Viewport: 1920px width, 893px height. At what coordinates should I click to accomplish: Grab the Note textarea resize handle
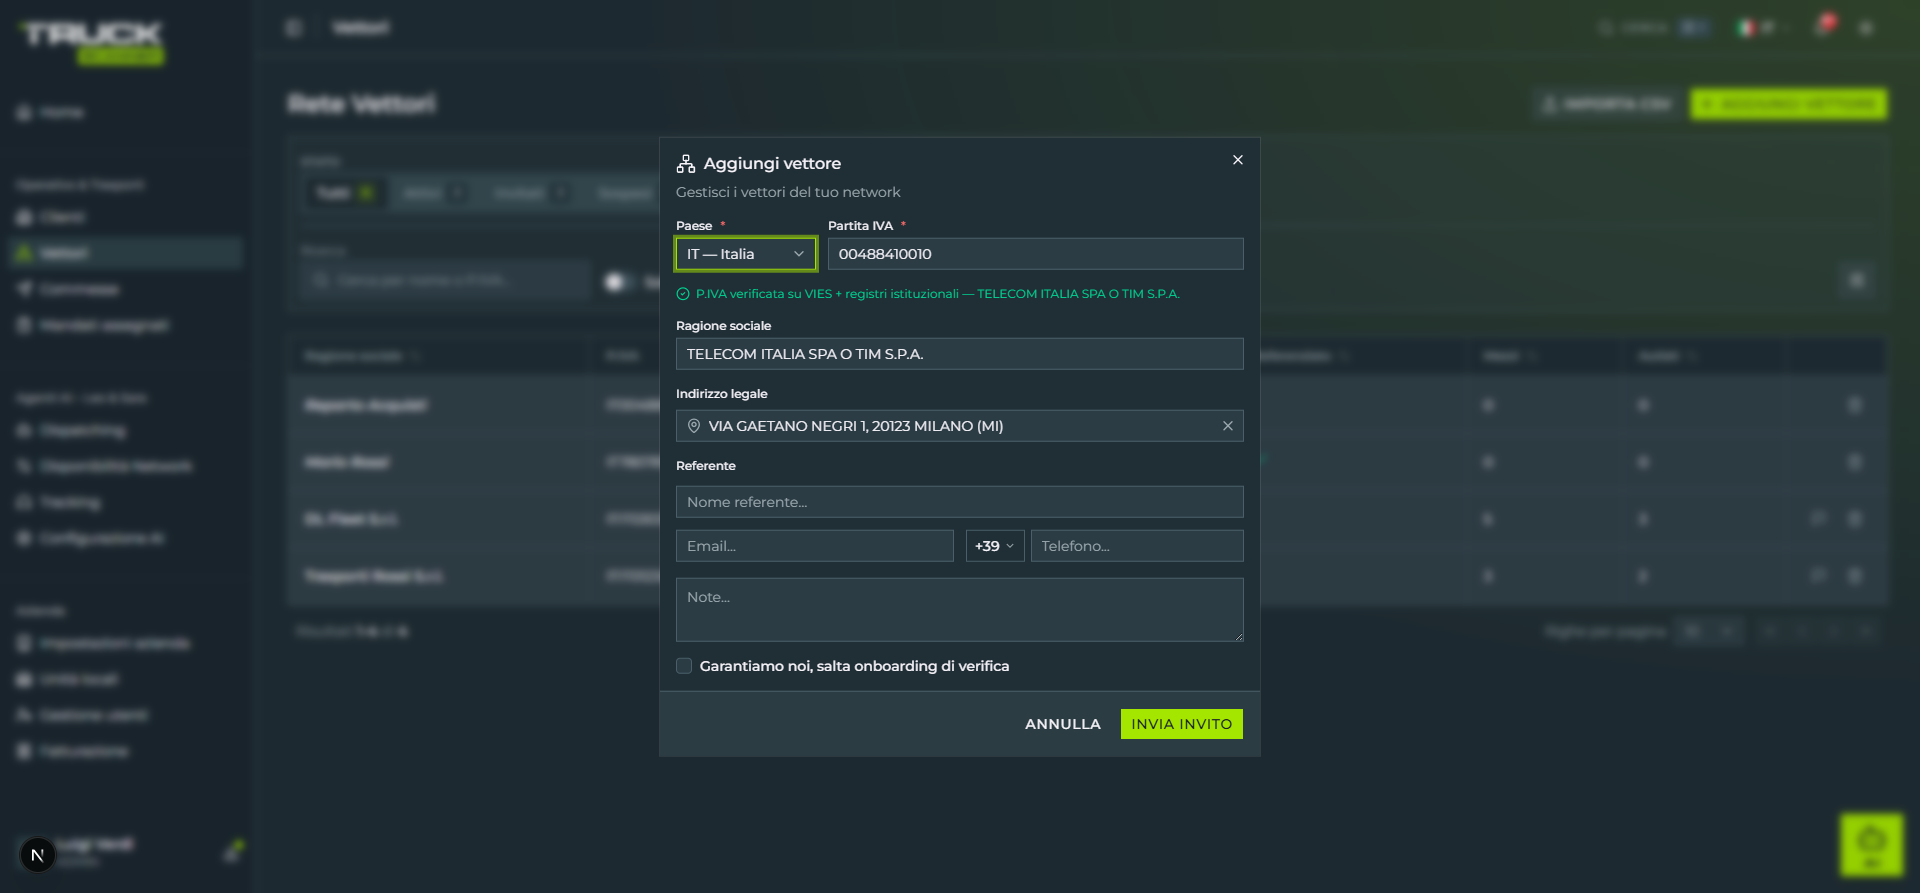(x=1238, y=636)
